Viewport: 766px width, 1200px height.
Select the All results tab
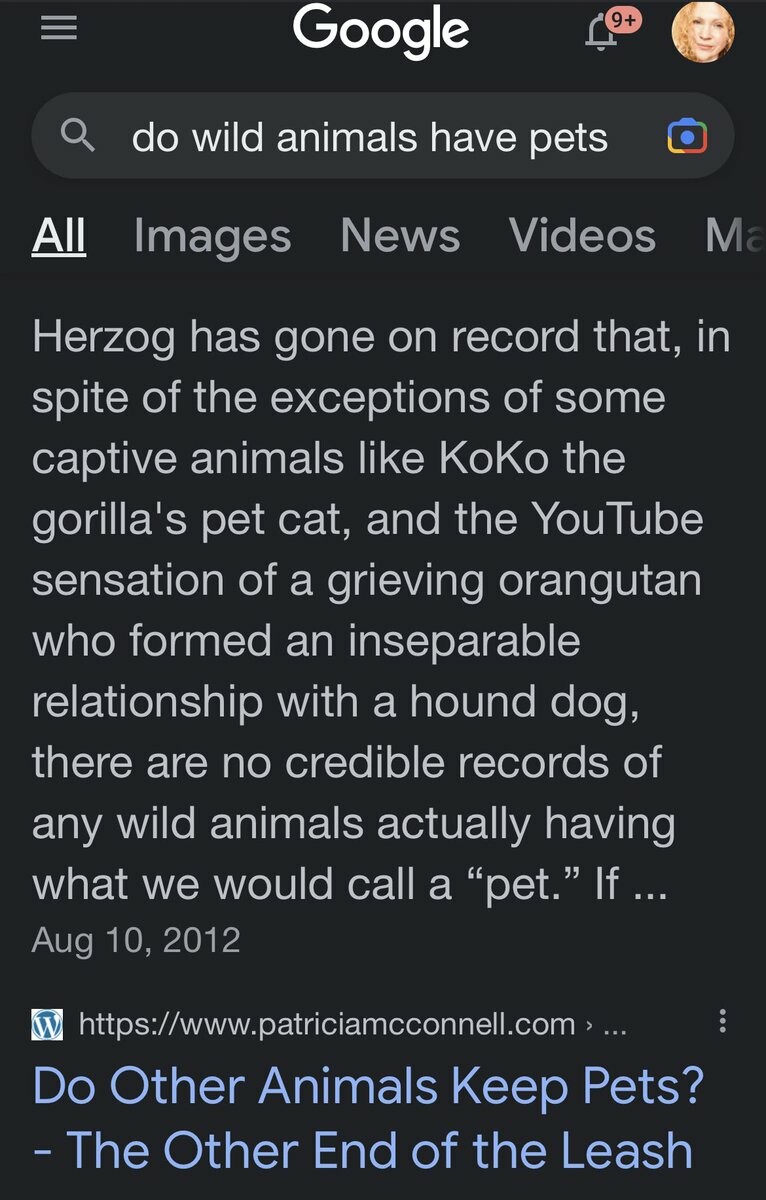tap(59, 236)
